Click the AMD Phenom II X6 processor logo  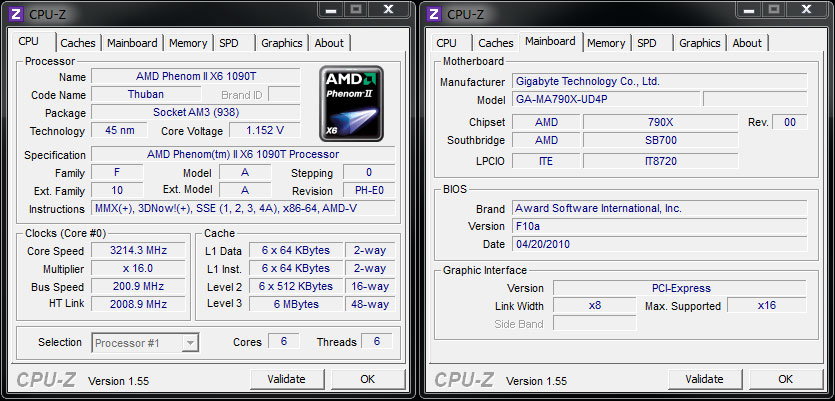click(351, 103)
